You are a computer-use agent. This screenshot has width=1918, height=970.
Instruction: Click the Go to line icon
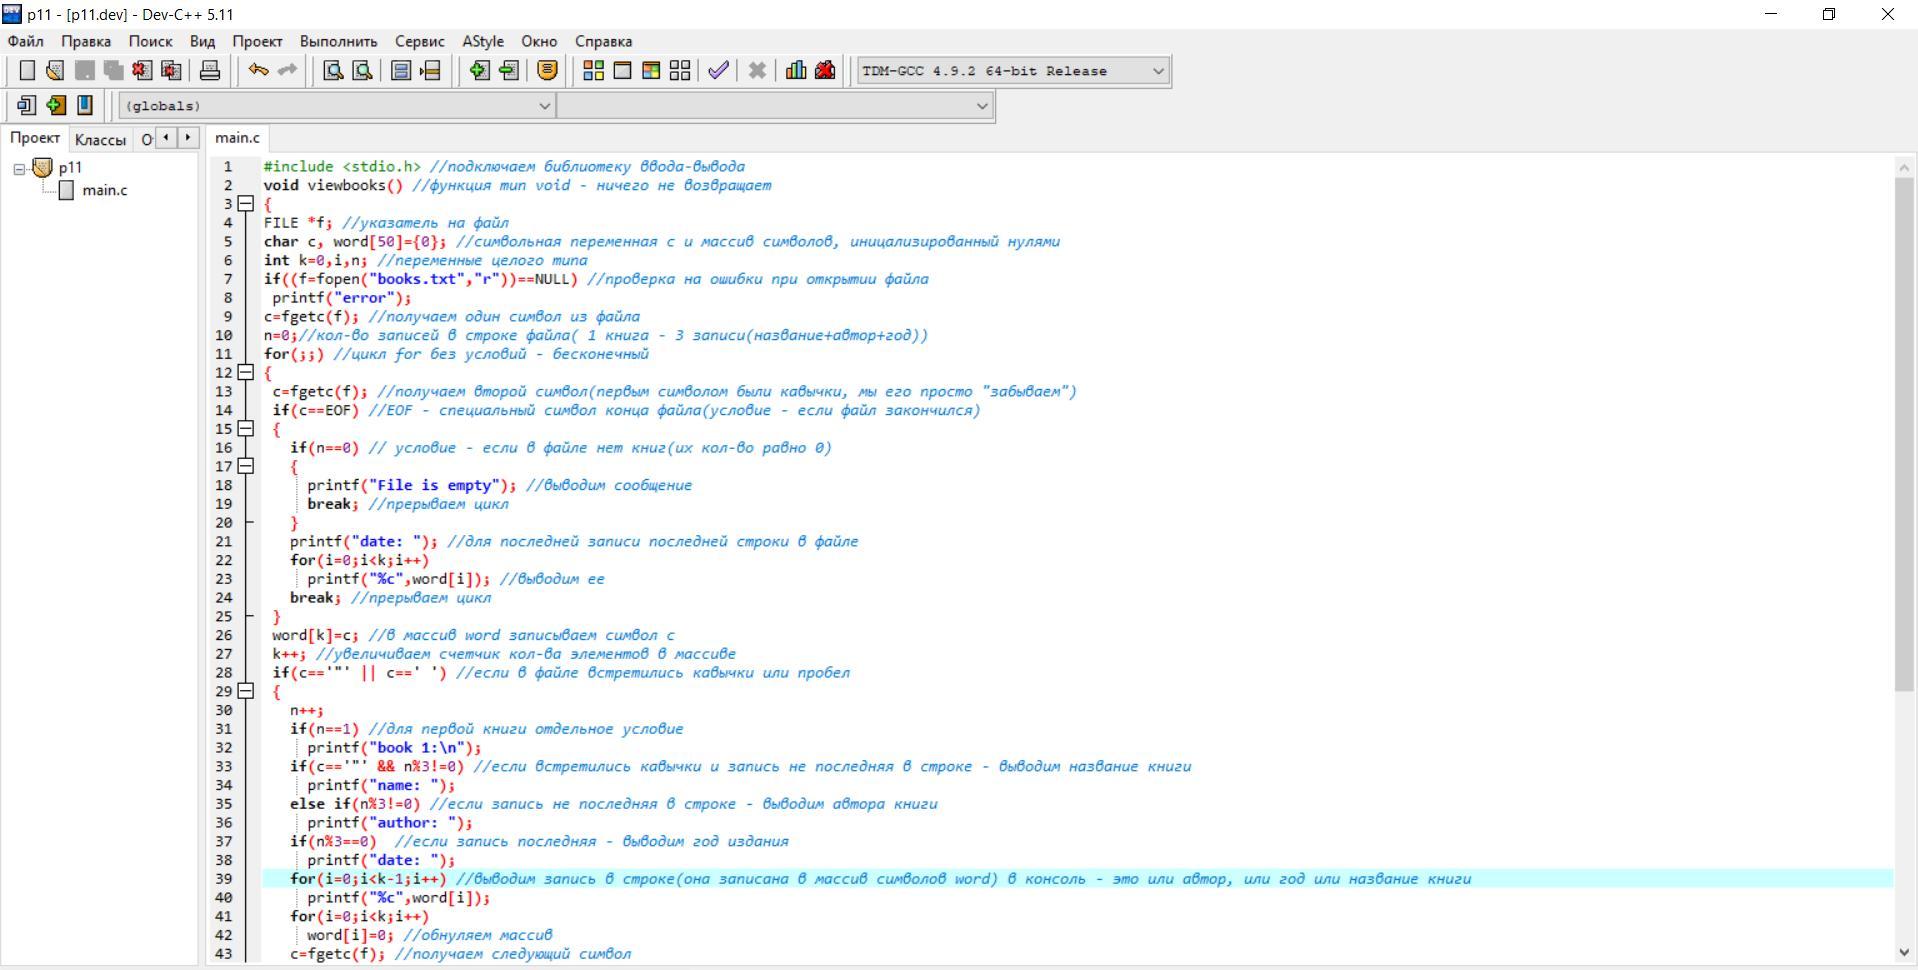point(430,70)
